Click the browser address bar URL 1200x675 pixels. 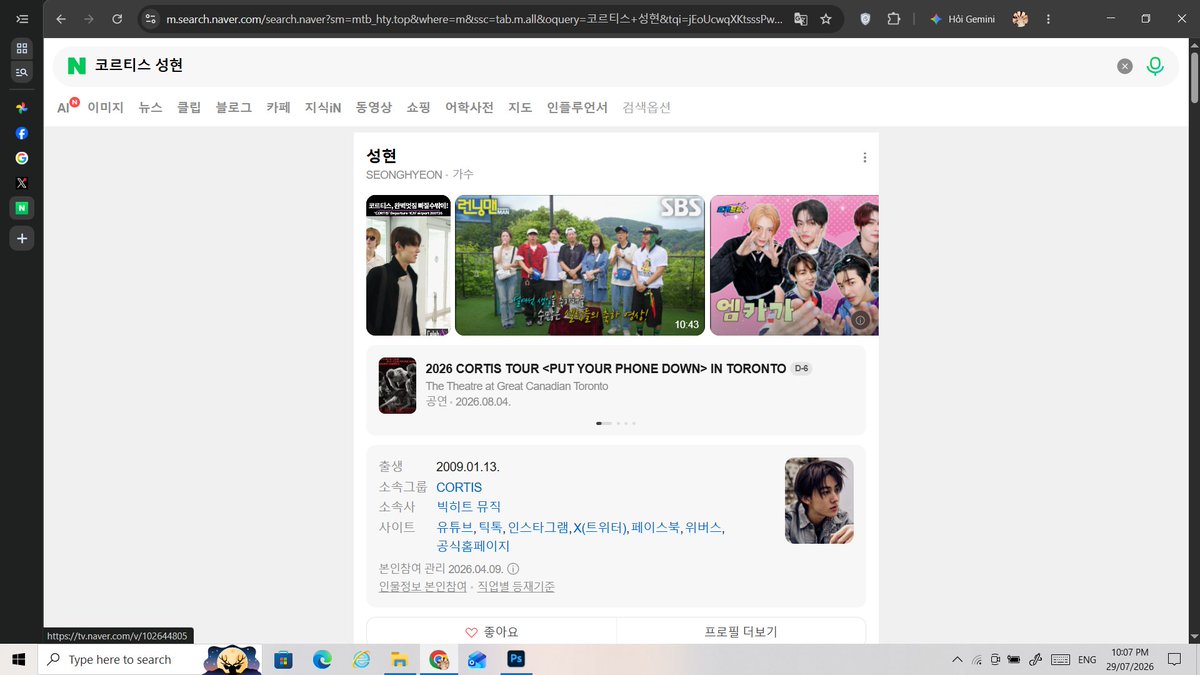(x=475, y=19)
